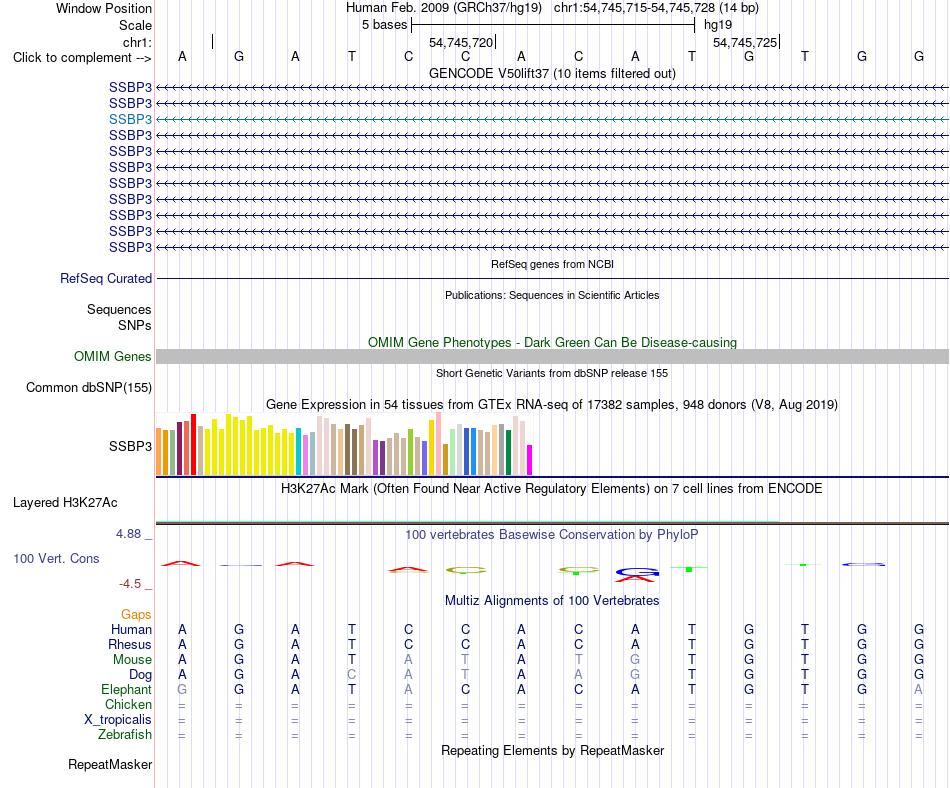Image resolution: width=950 pixels, height=788 pixels.
Task: Select the Chicken species row label
Action: pos(128,704)
